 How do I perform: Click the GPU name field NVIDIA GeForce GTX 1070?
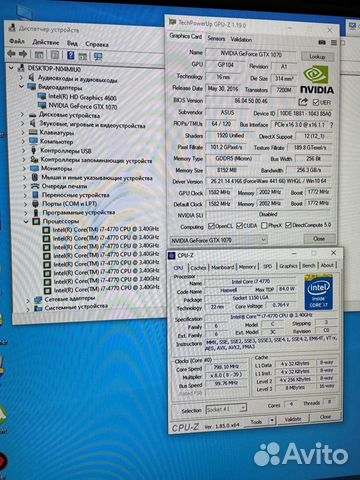coord(251,54)
